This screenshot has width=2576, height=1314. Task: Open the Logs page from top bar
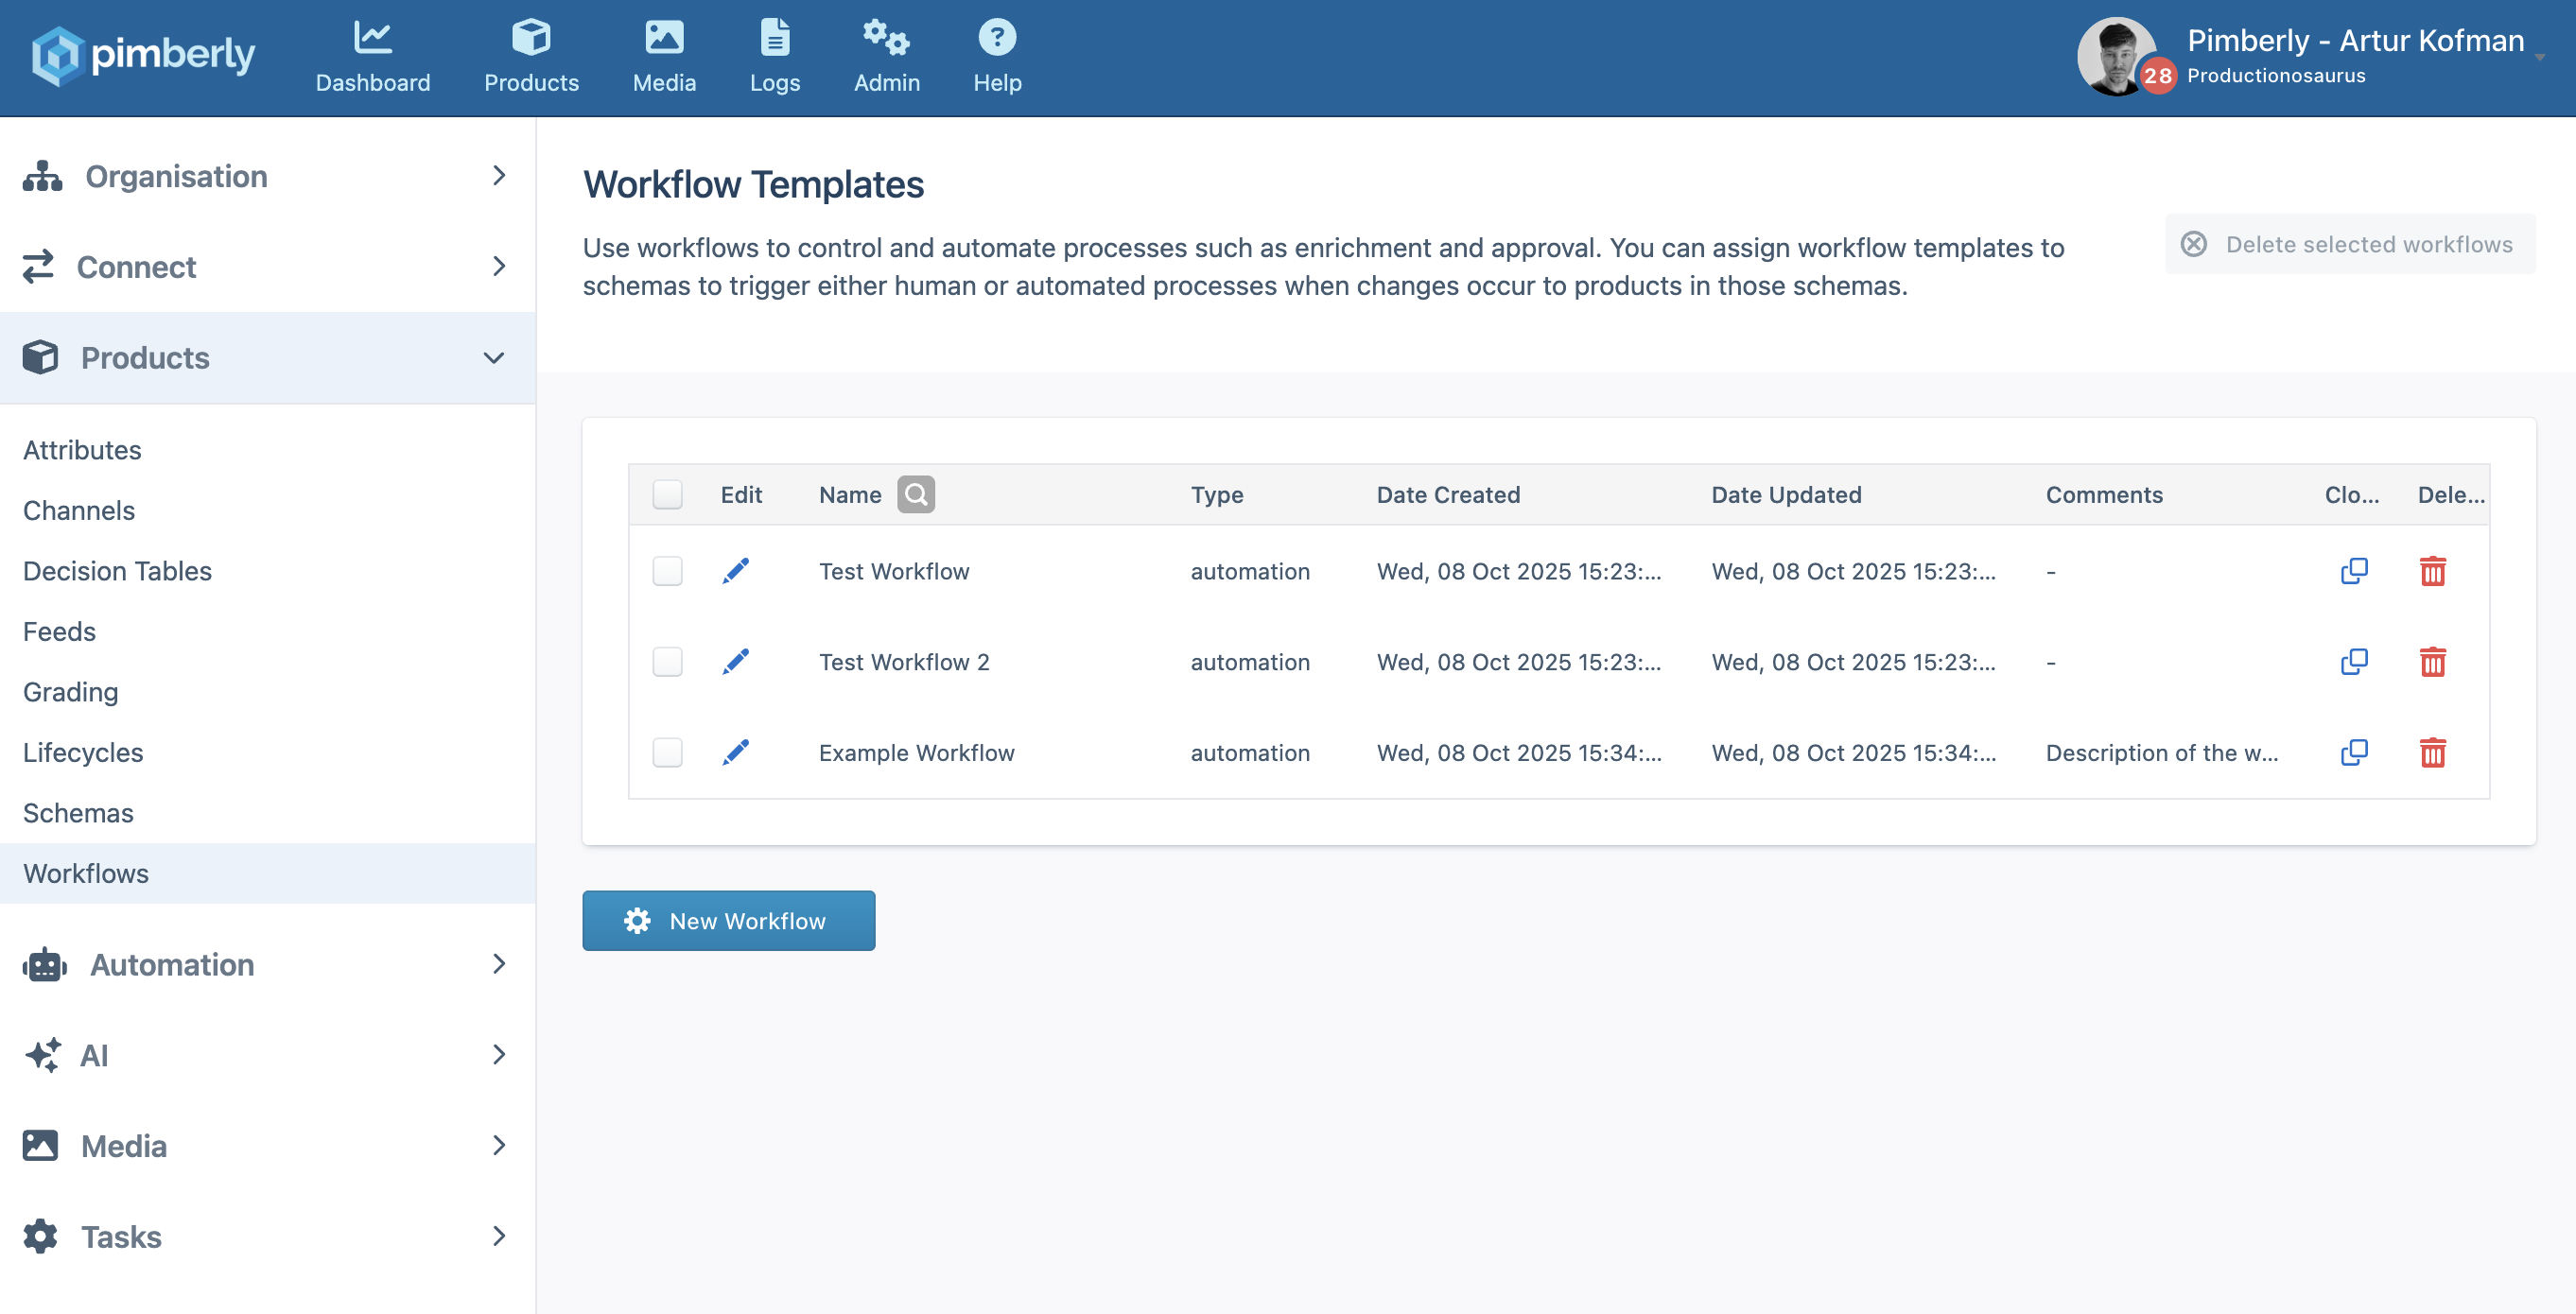pyautogui.click(x=774, y=56)
